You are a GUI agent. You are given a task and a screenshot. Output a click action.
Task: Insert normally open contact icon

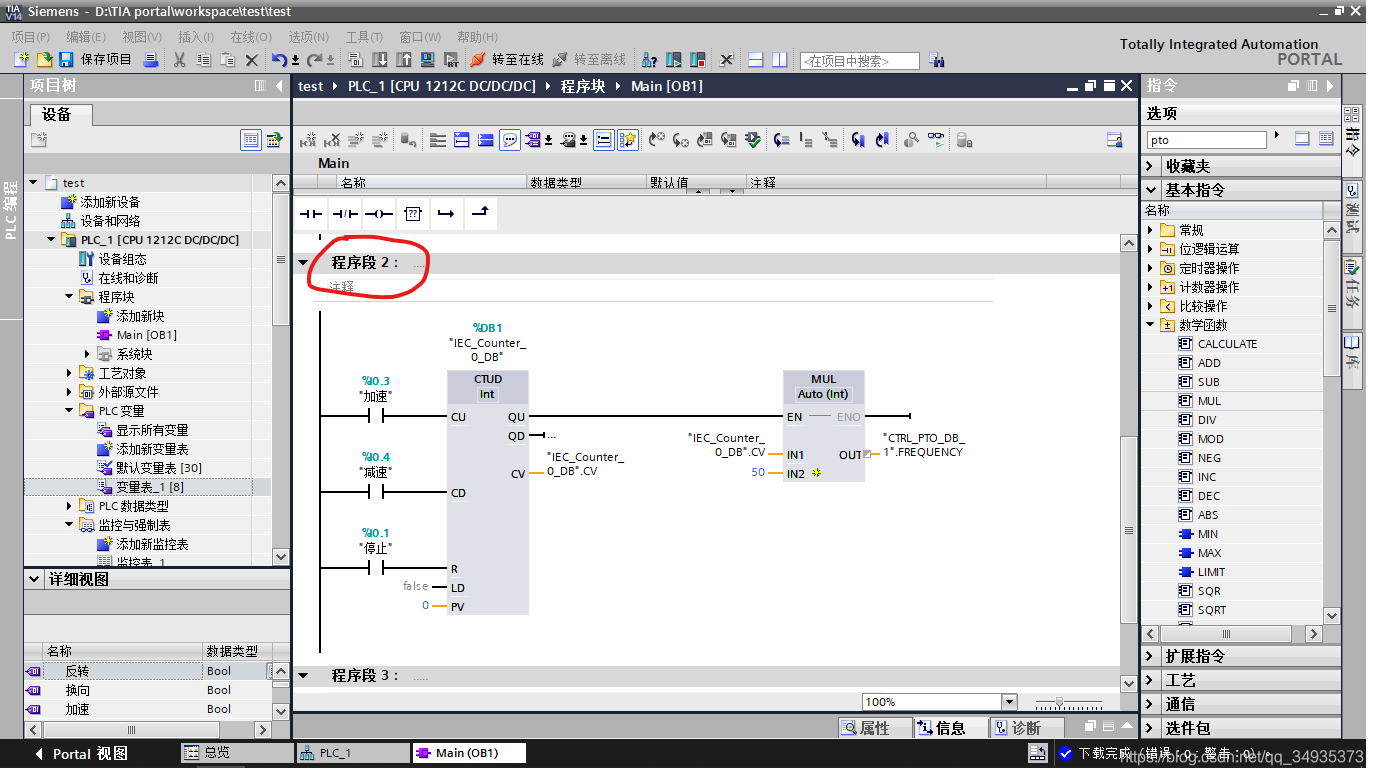click(x=311, y=214)
